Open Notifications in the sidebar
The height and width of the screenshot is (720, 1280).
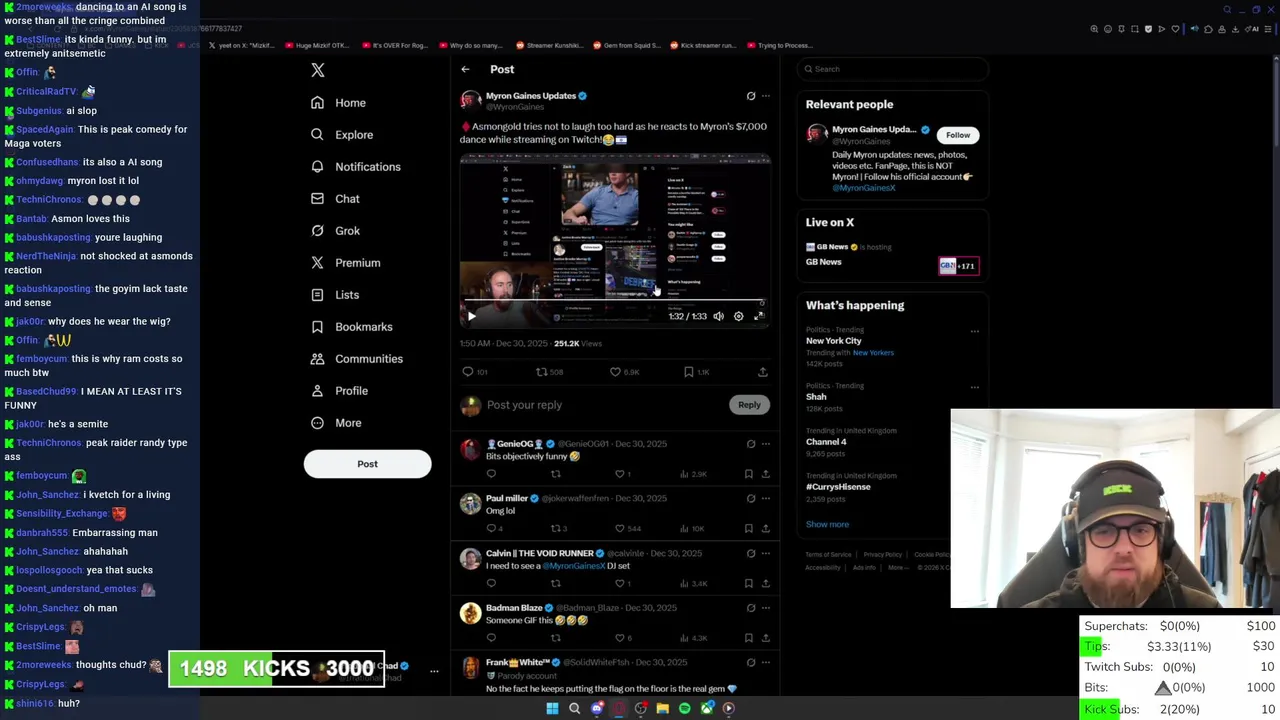pyautogui.click(x=356, y=167)
